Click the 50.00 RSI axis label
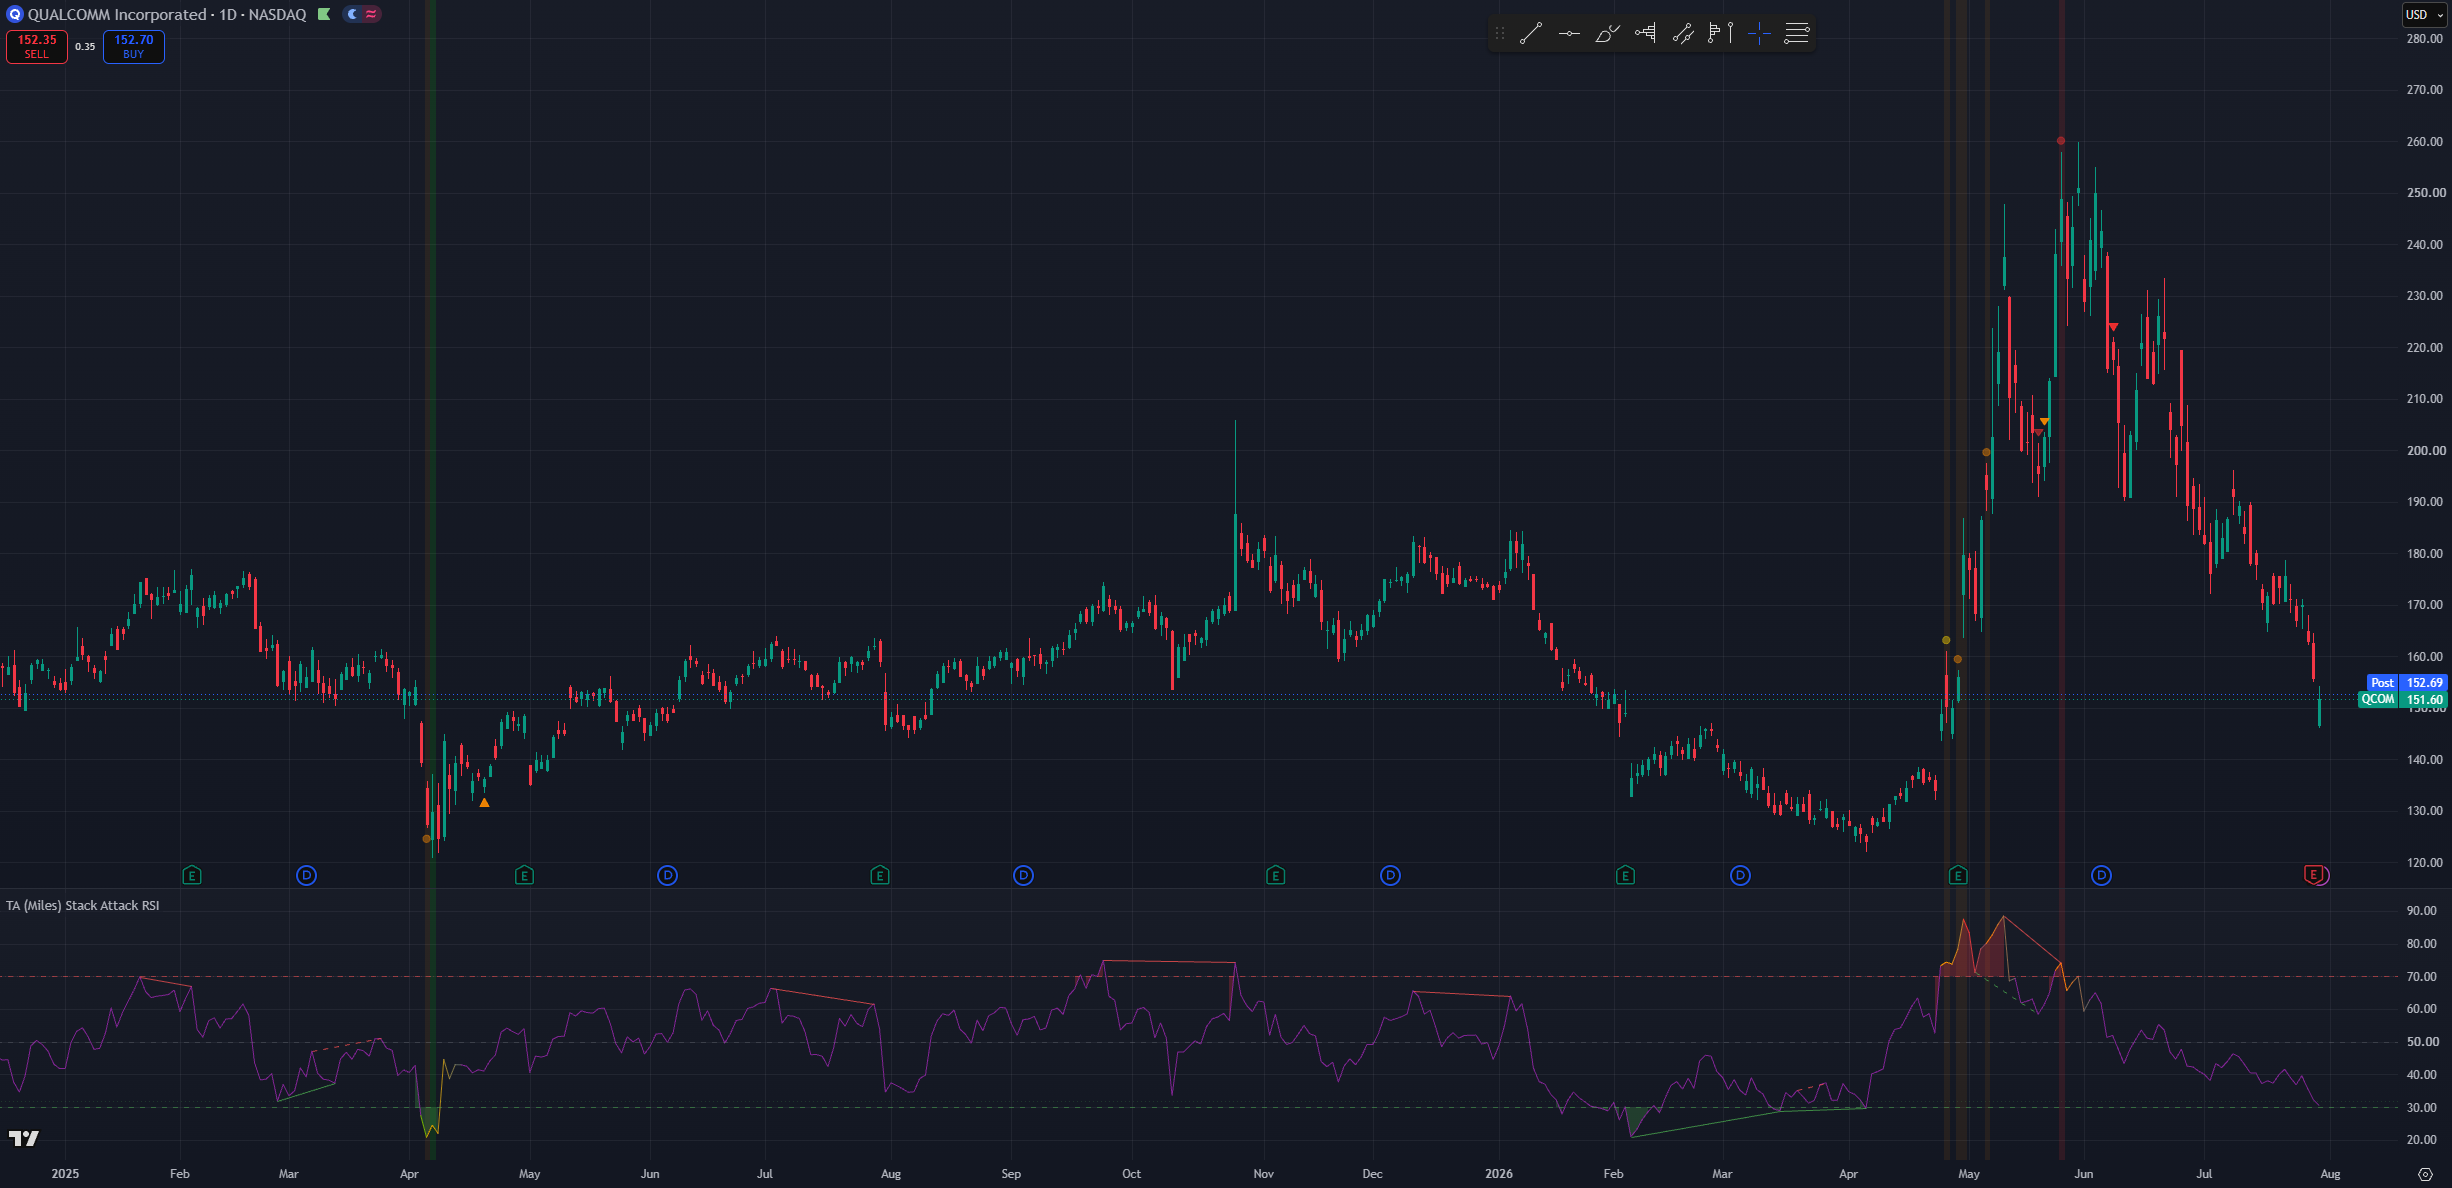This screenshot has height=1188, width=2452. [x=2422, y=1042]
